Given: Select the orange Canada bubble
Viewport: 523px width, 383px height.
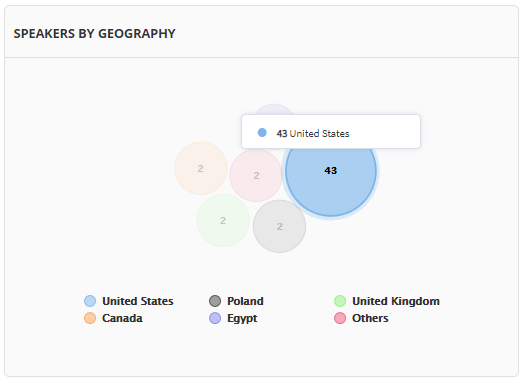Looking at the screenshot, I should pos(201,168).
